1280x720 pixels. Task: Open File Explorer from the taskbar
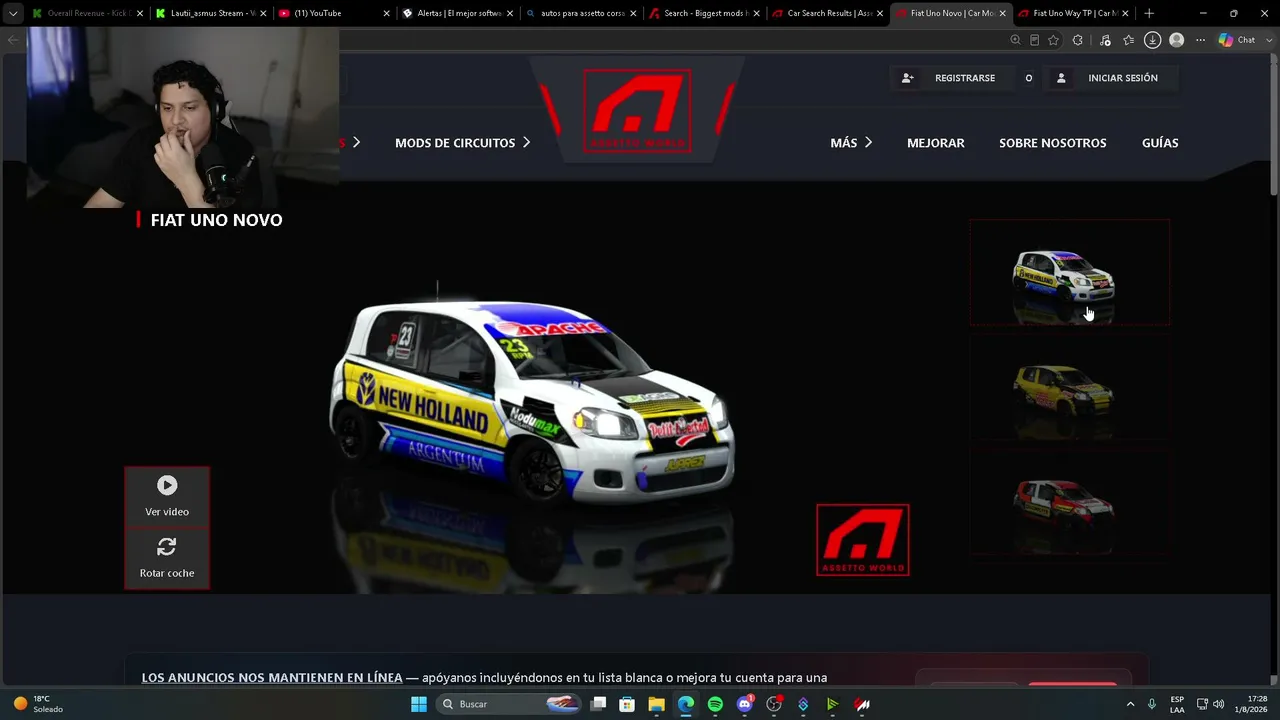tap(656, 704)
